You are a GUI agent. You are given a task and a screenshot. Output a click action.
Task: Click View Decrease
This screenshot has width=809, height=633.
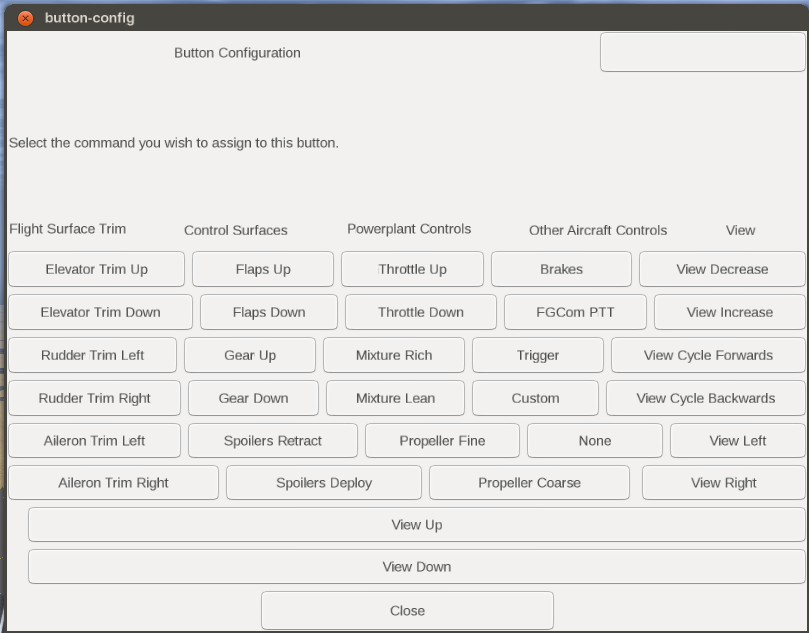(x=722, y=269)
